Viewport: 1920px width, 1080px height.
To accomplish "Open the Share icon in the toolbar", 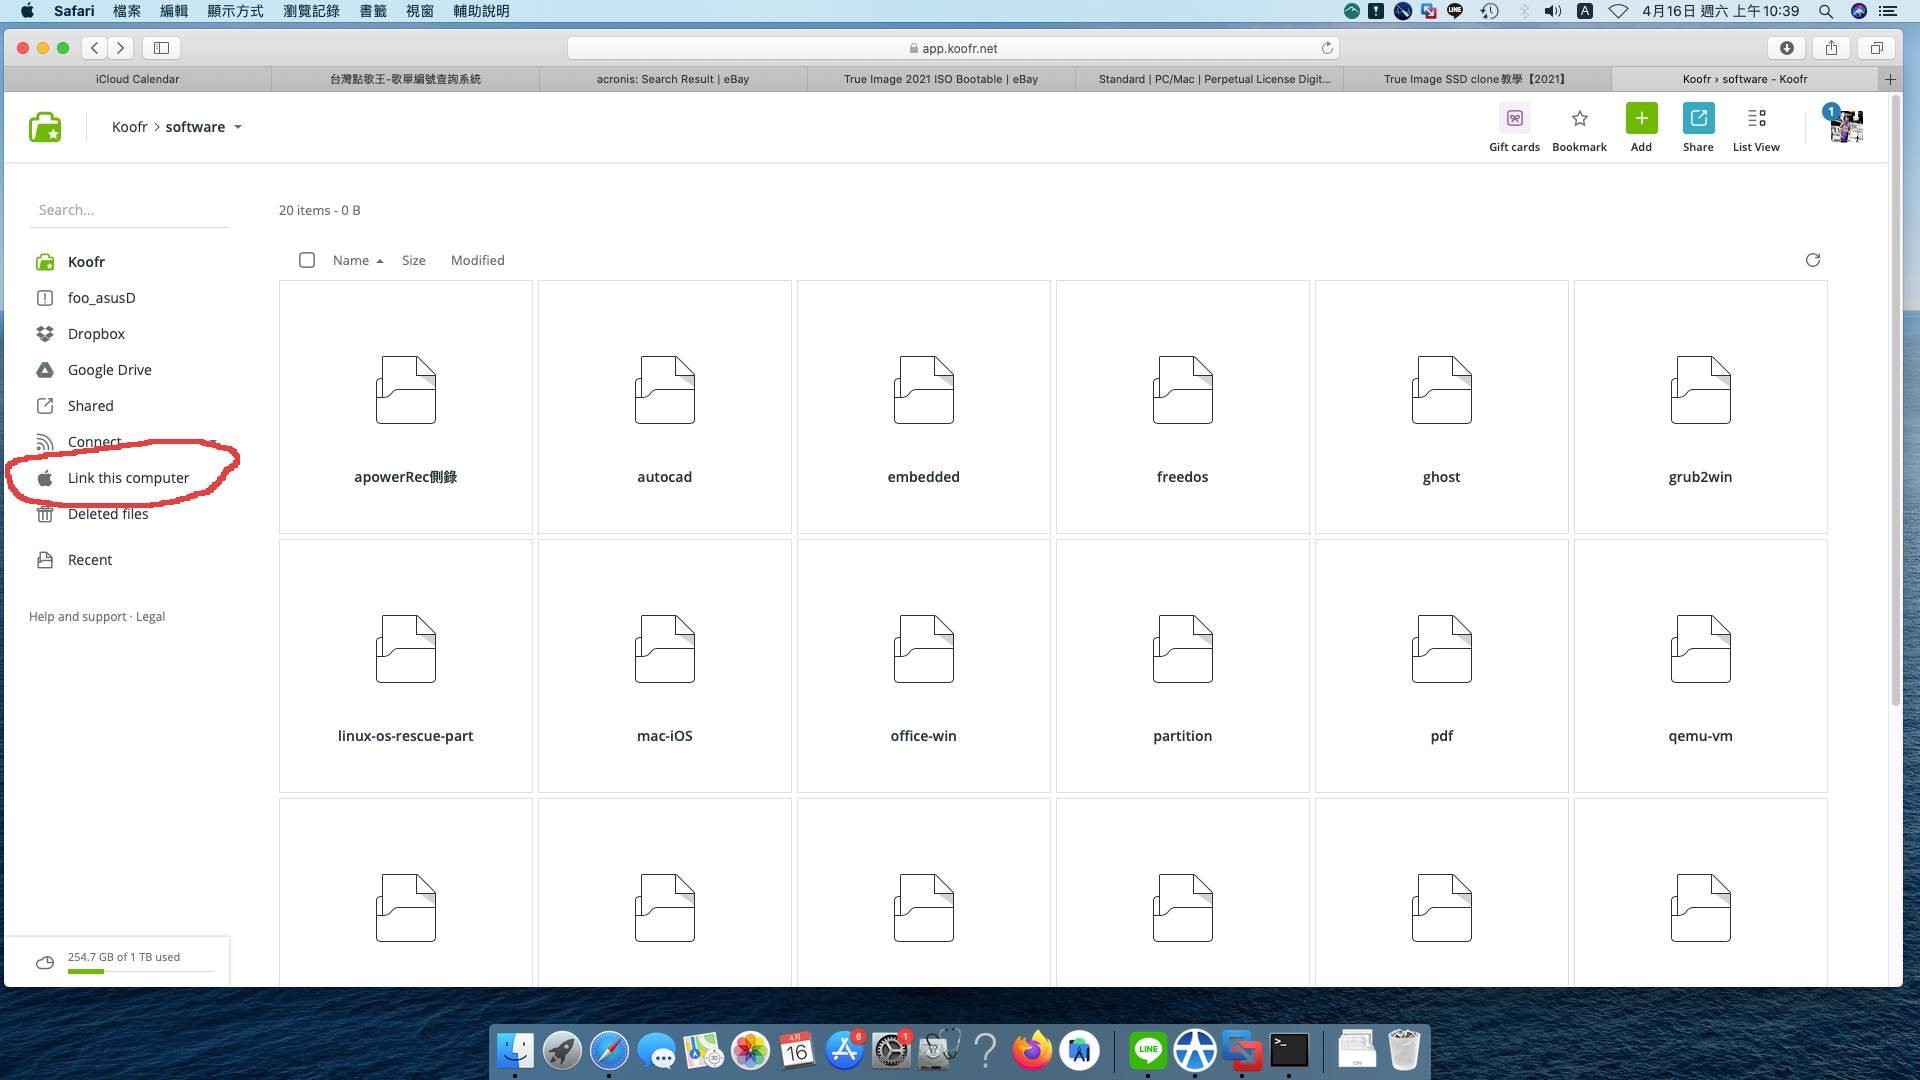I will point(1698,119).
